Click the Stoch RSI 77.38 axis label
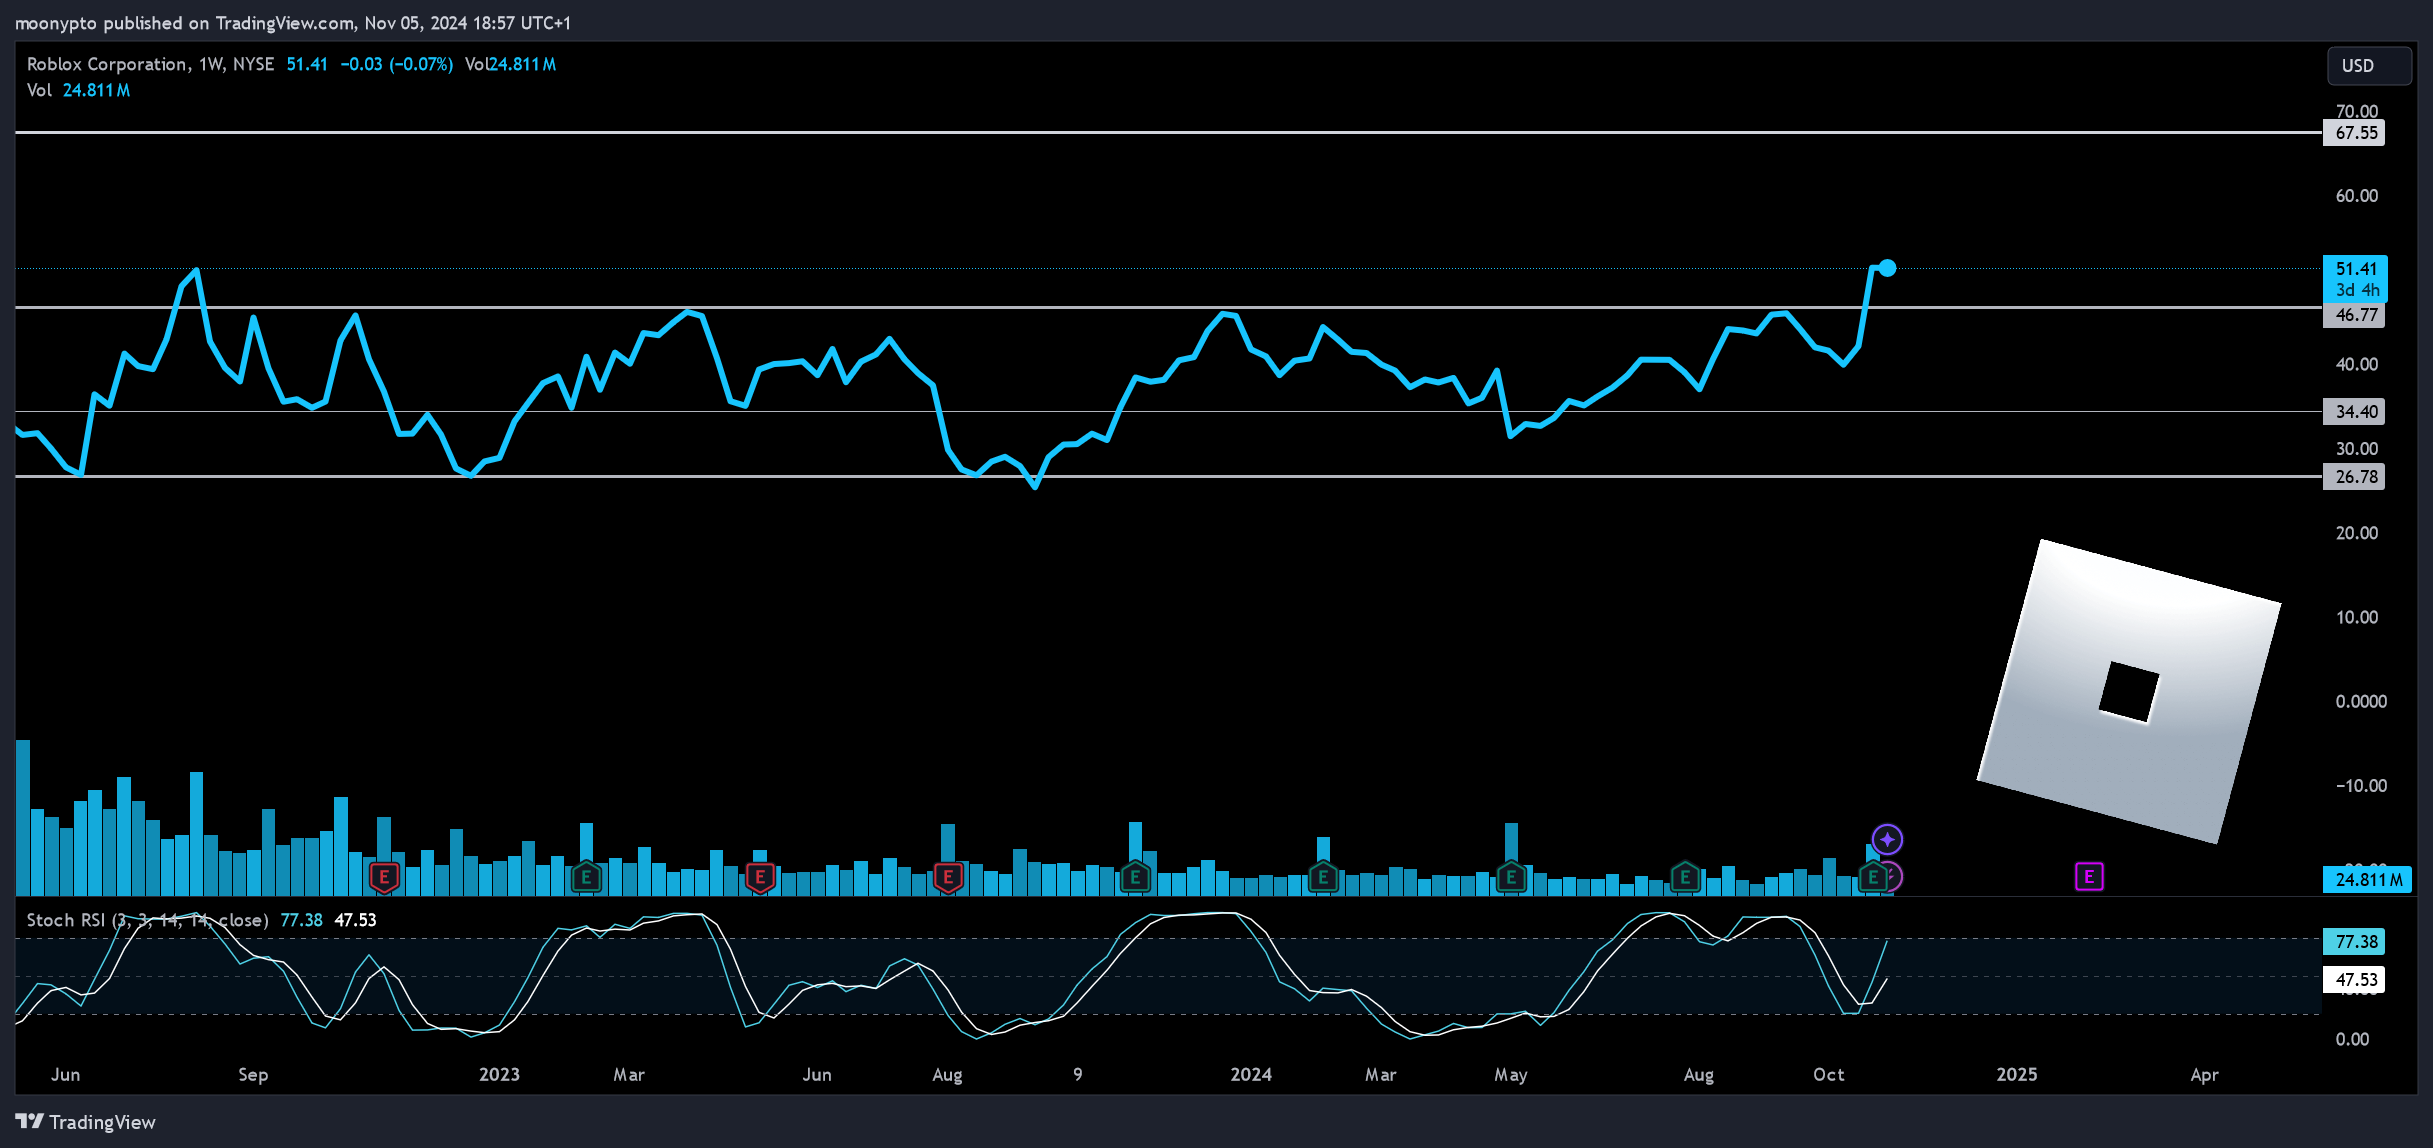 point(2354,942)
